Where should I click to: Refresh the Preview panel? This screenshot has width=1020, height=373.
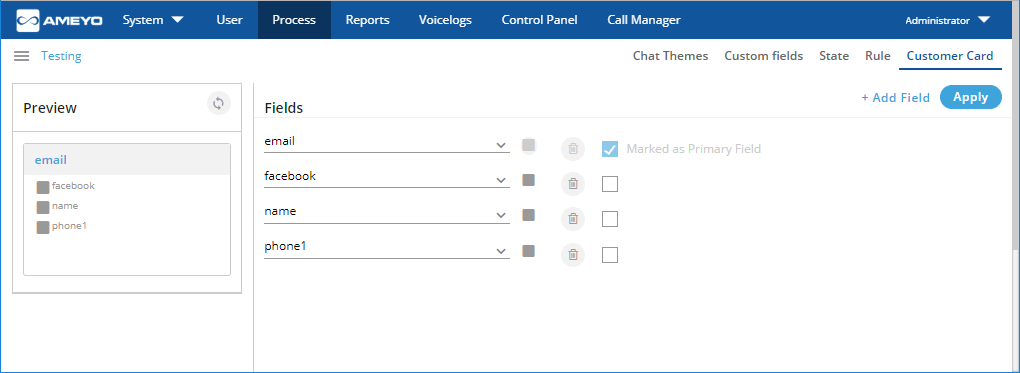pos(219,104)
